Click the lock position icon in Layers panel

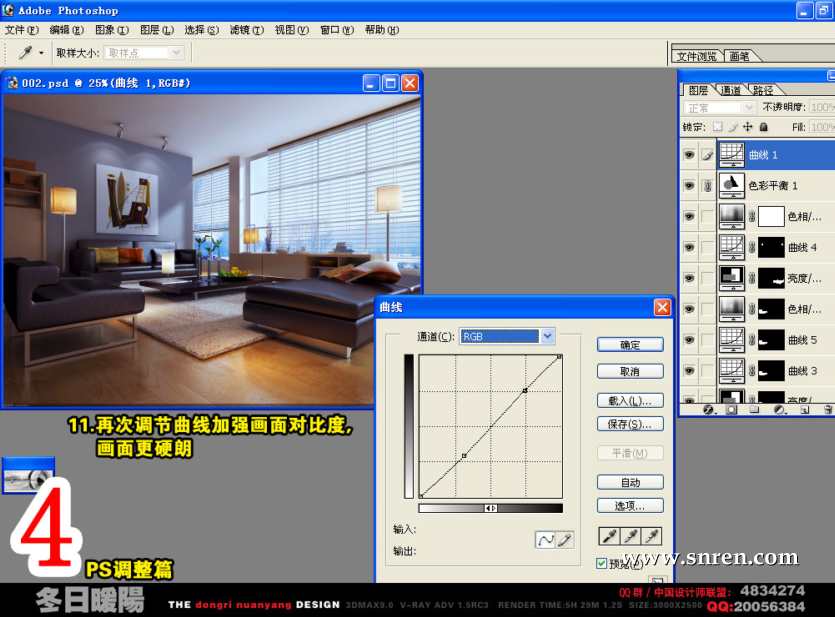click(x=748, y=127)
